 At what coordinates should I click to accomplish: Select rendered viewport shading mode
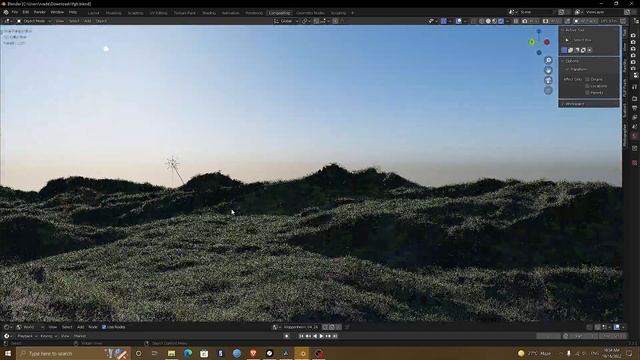coord(501,21)
